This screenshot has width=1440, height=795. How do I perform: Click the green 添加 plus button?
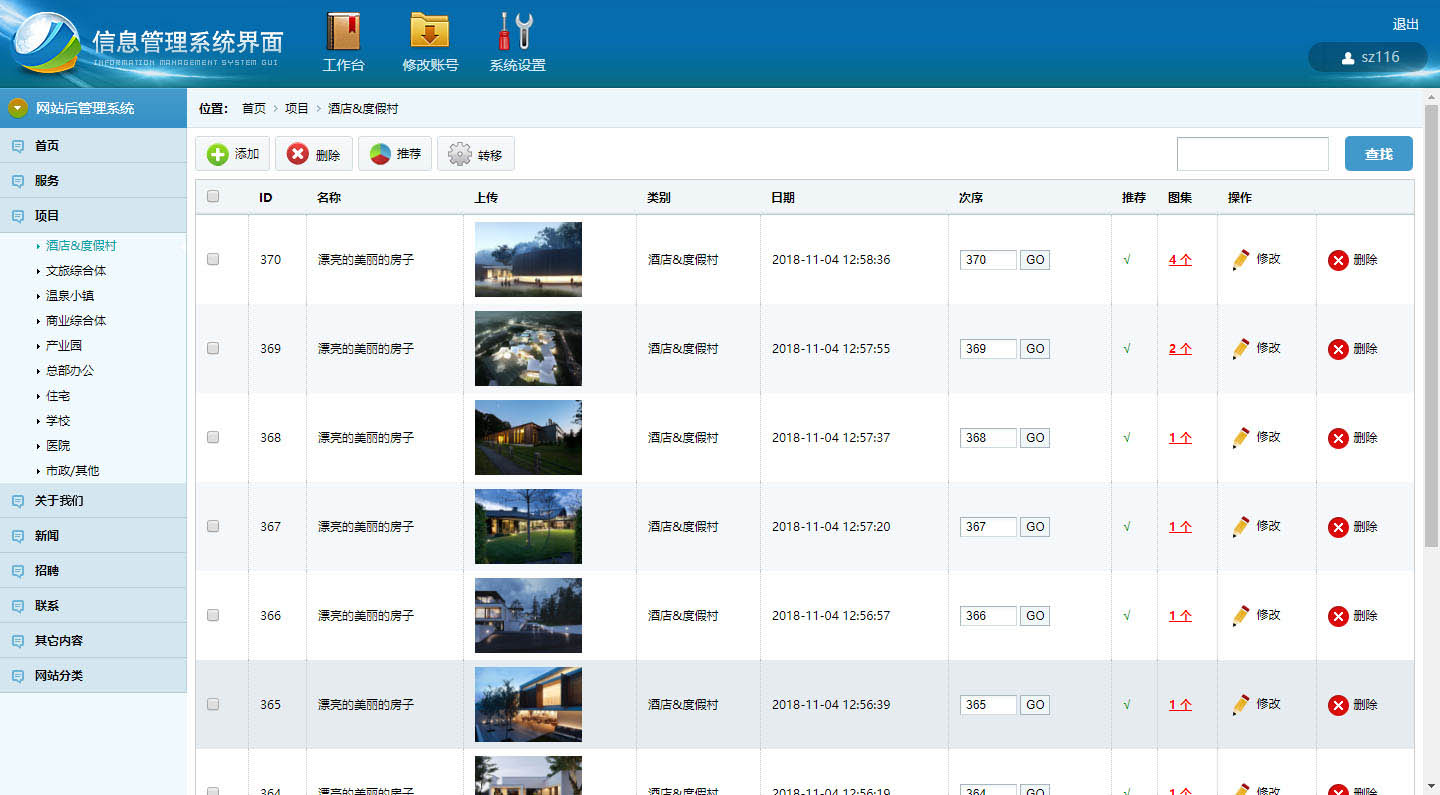(x=232, y=154)
